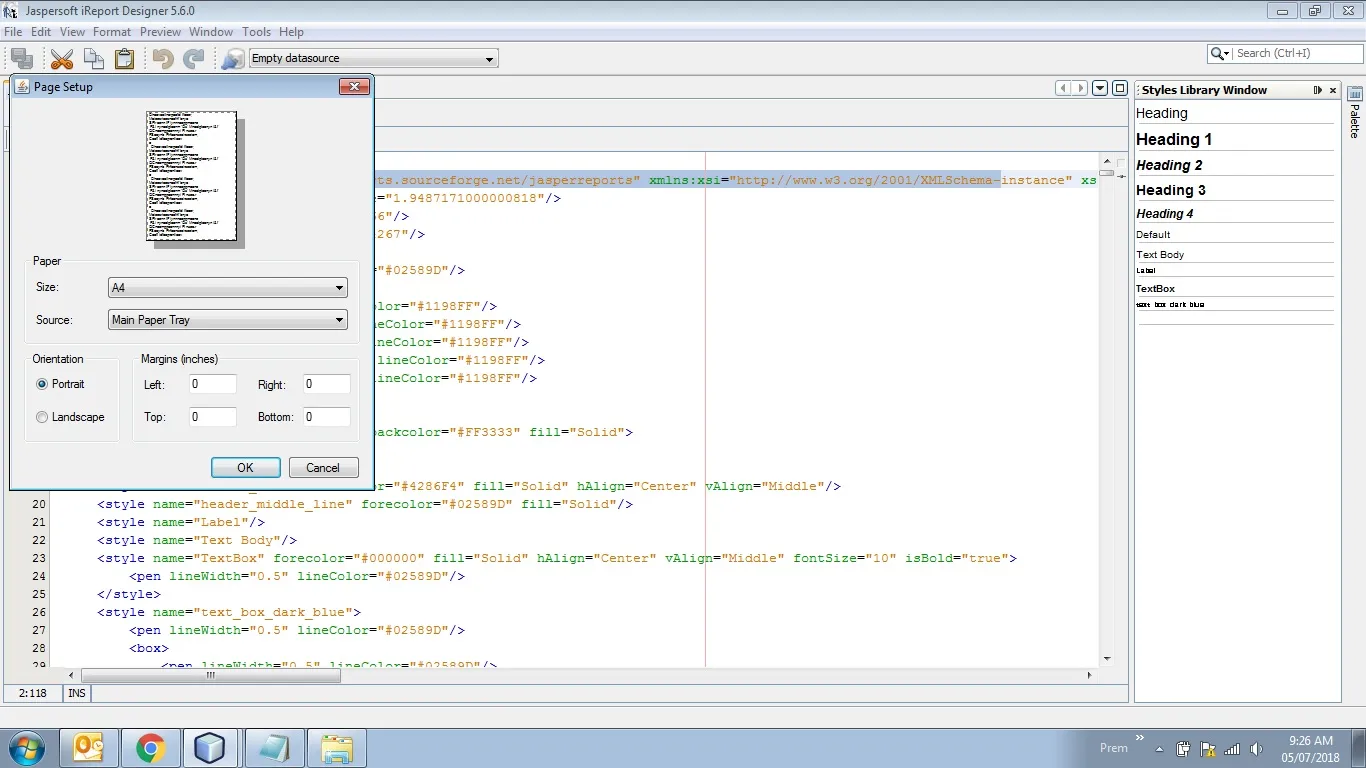Click the horizontal scrollbar right arrow
This screenshot has width=1366, height=768.
pyautogui.click(x=1090, y=675)
